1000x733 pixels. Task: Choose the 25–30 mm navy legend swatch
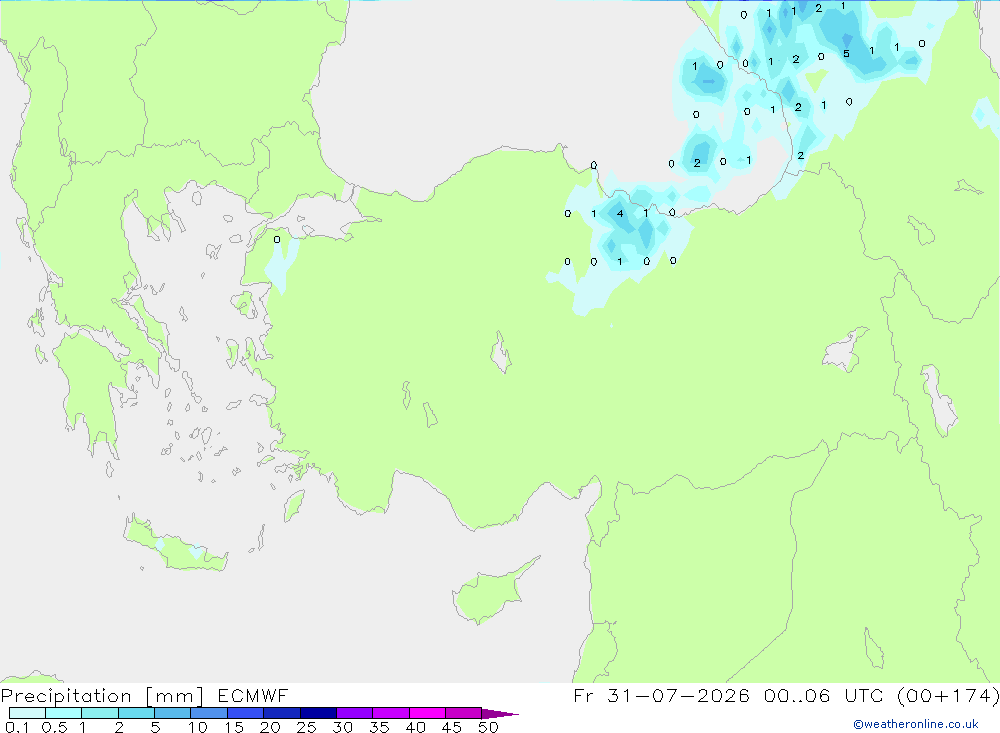318,713
